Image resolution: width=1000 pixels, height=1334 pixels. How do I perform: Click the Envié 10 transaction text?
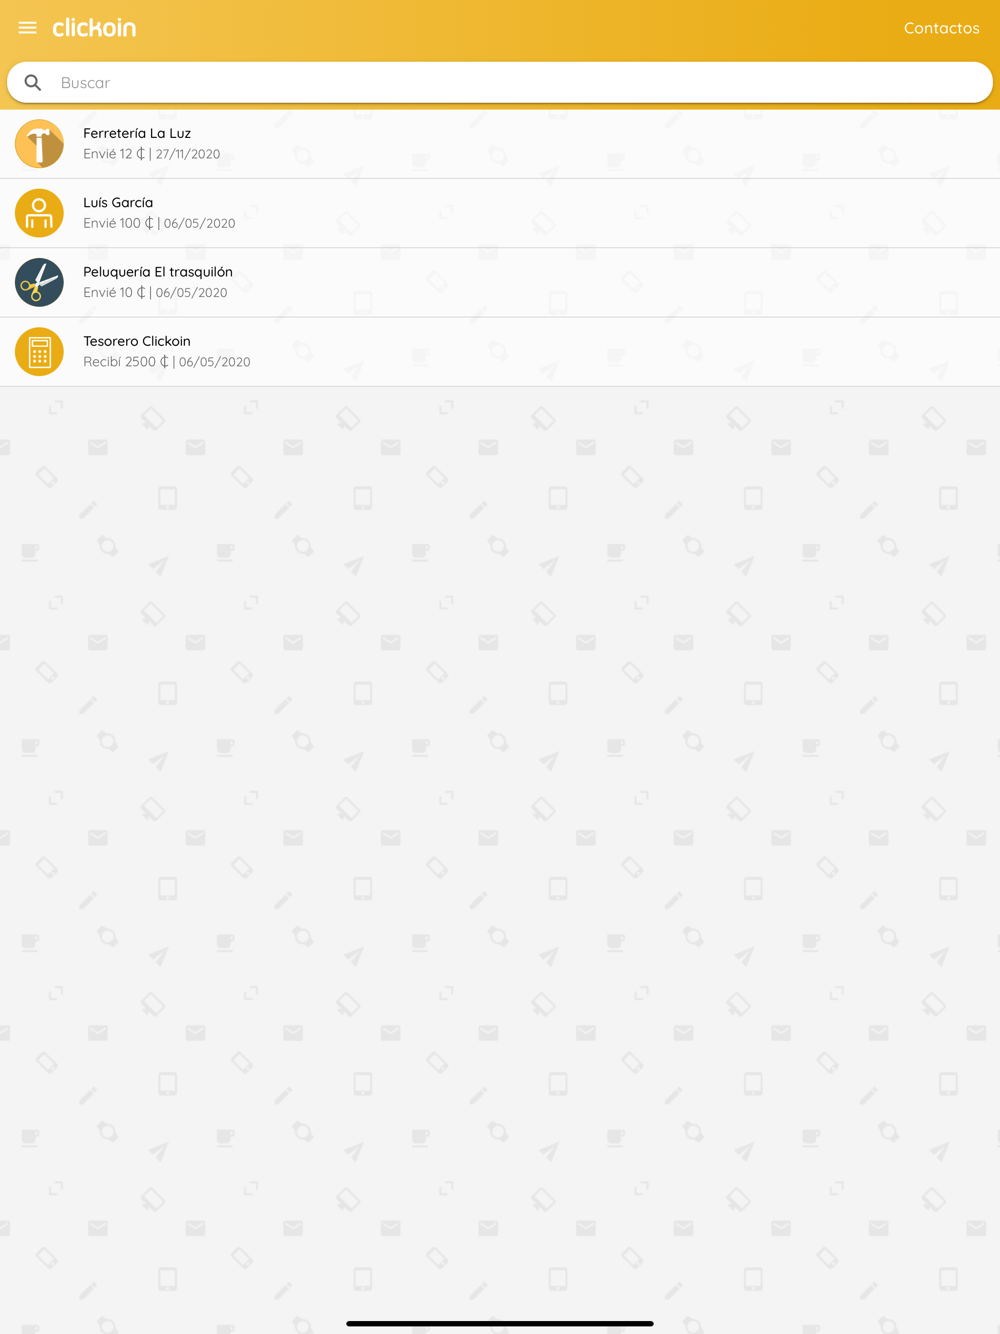pyautogui.click(x=114, y=292)
